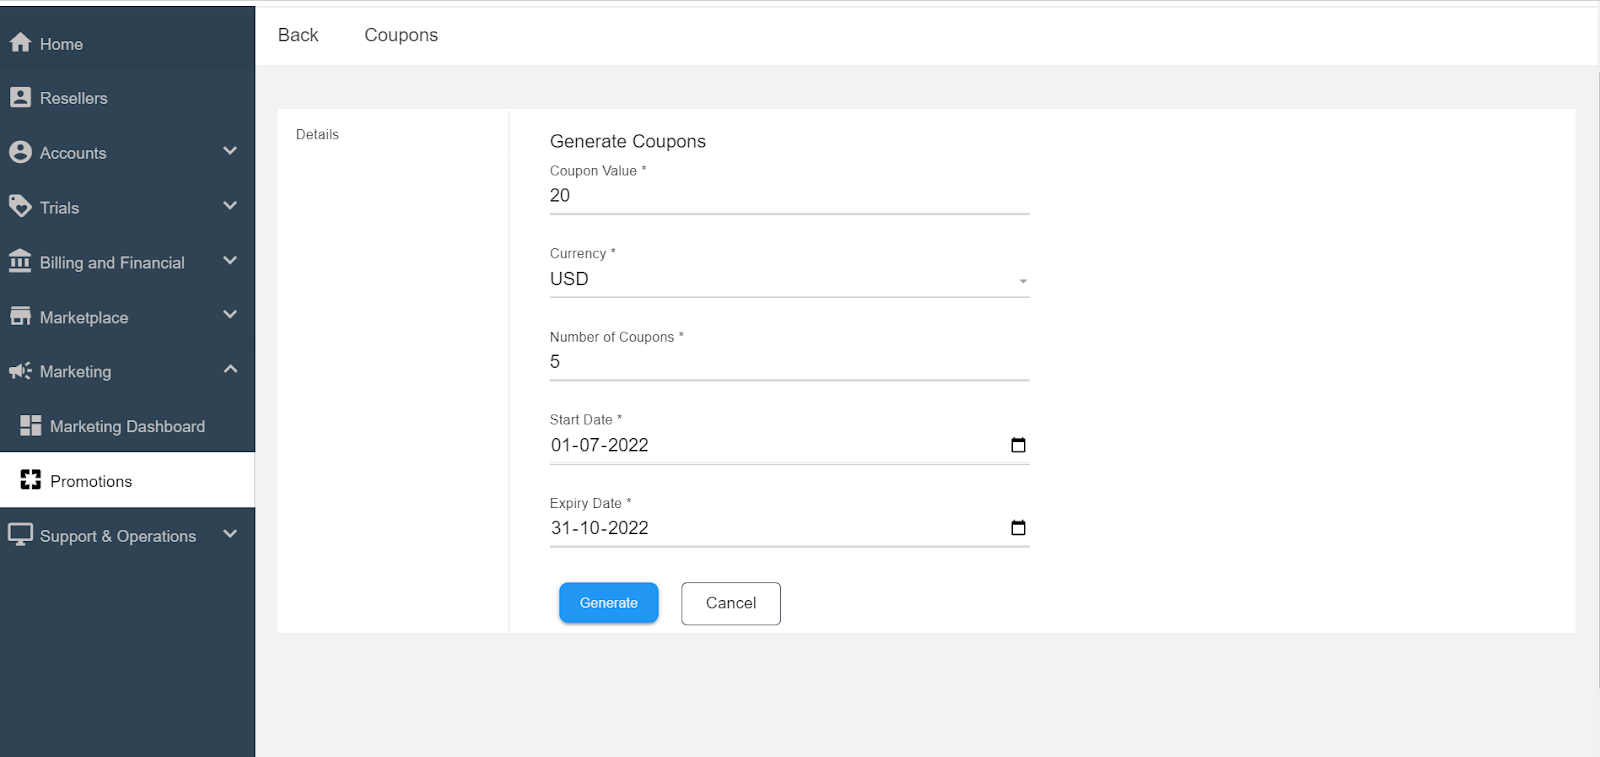Select the Details section tab
The height and width of the screenshot is (757, 1600).
(x=317, y=134)
